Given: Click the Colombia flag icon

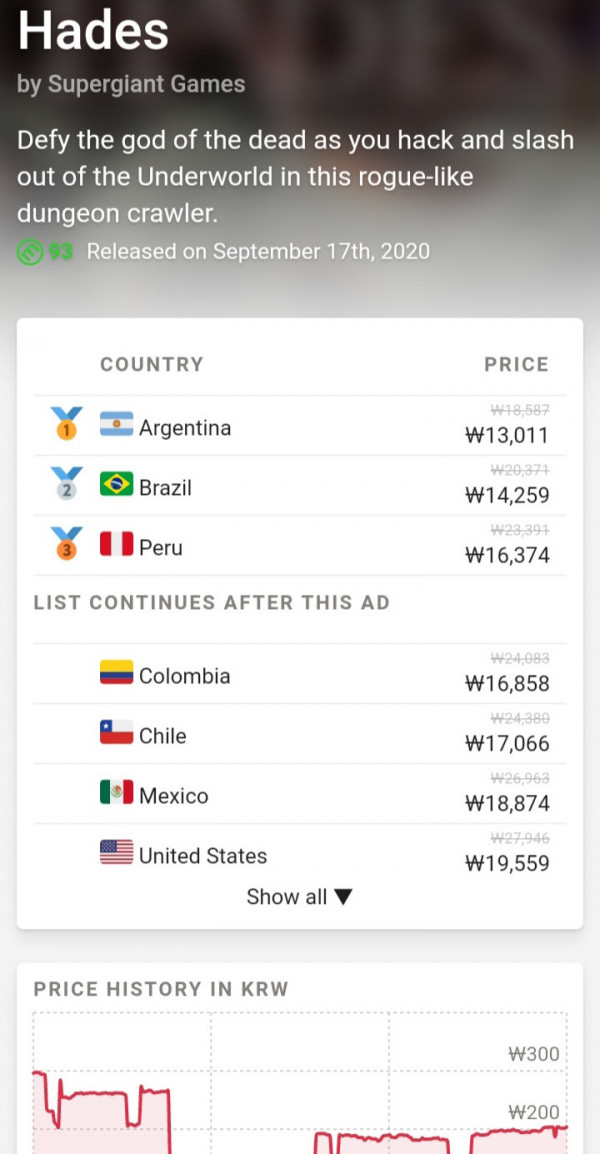Looking at the screenshot, I should coord(116,672).
